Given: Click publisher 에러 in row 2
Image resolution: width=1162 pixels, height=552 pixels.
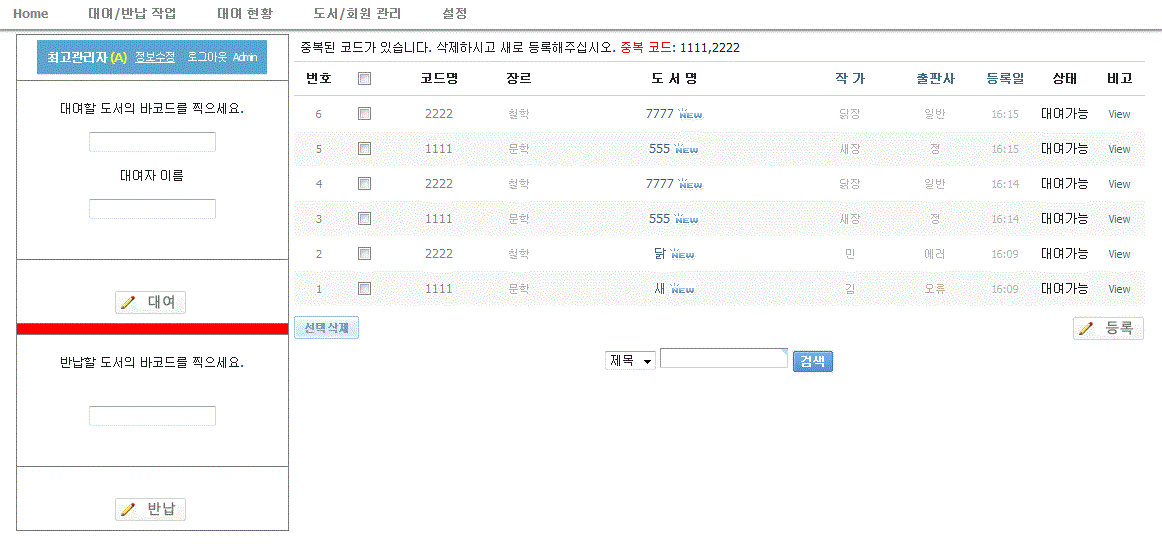Looking at the screenshot, I should (x=935, y=254).
